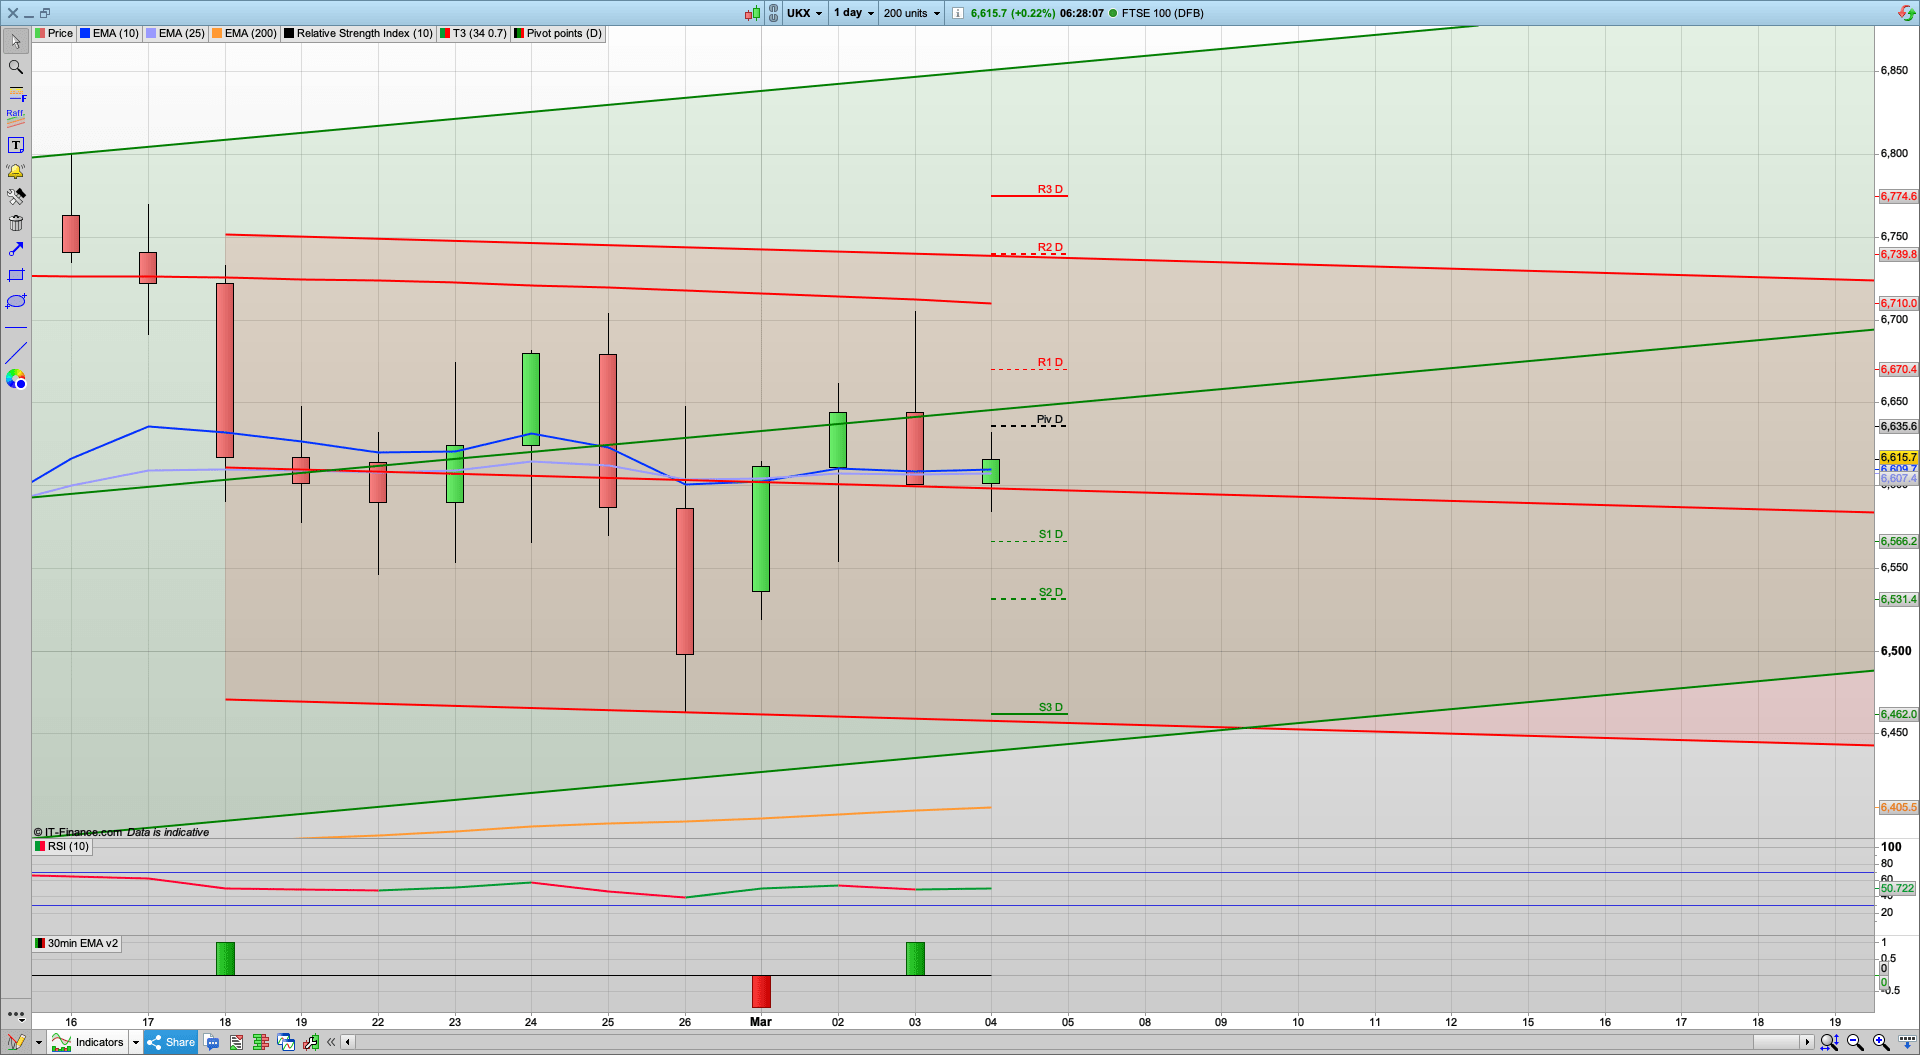Image resolution: width=1920 pixels, height=1055 pixels.
Task: Select the ellipse drawing tool
Action: (x=16, y=301)
